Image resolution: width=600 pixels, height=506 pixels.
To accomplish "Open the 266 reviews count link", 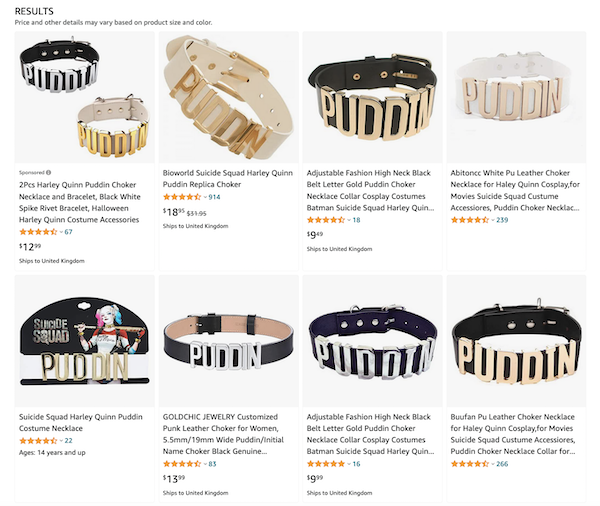I will pyautogui.click(x=502, y=464).
